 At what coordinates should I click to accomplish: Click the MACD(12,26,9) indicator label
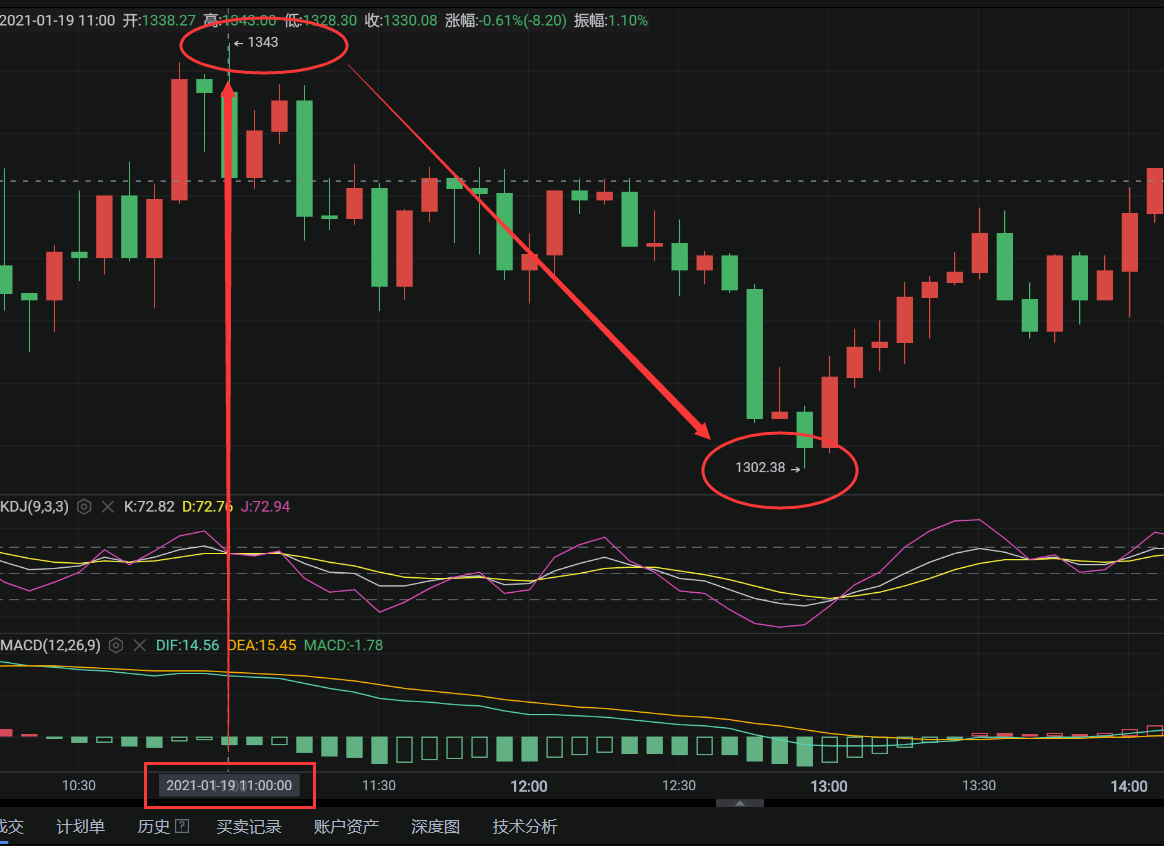coord(50,646)
